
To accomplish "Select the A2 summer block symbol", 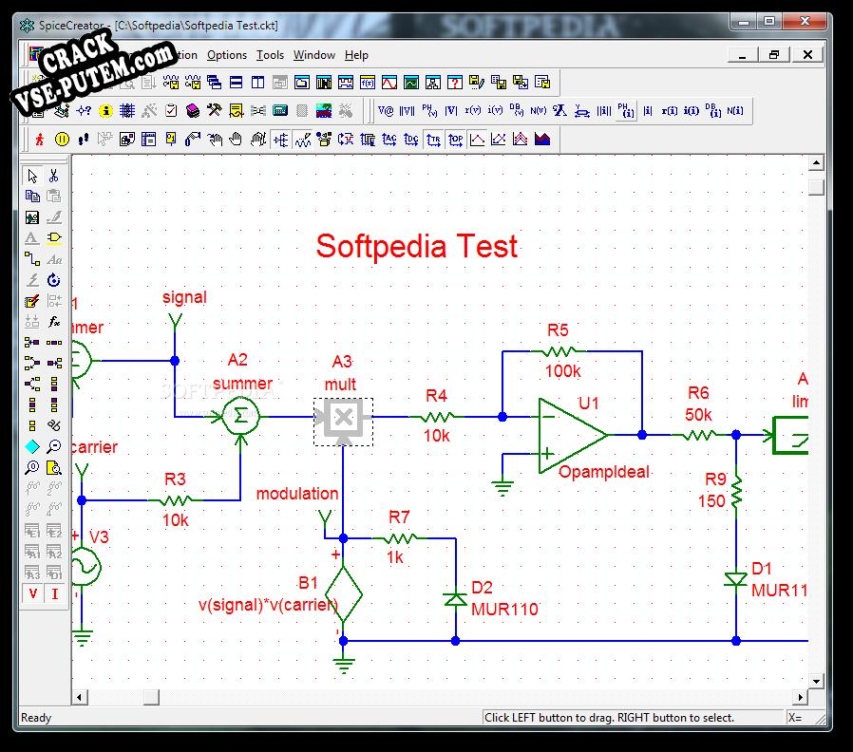I will click(x=240, y=416).
